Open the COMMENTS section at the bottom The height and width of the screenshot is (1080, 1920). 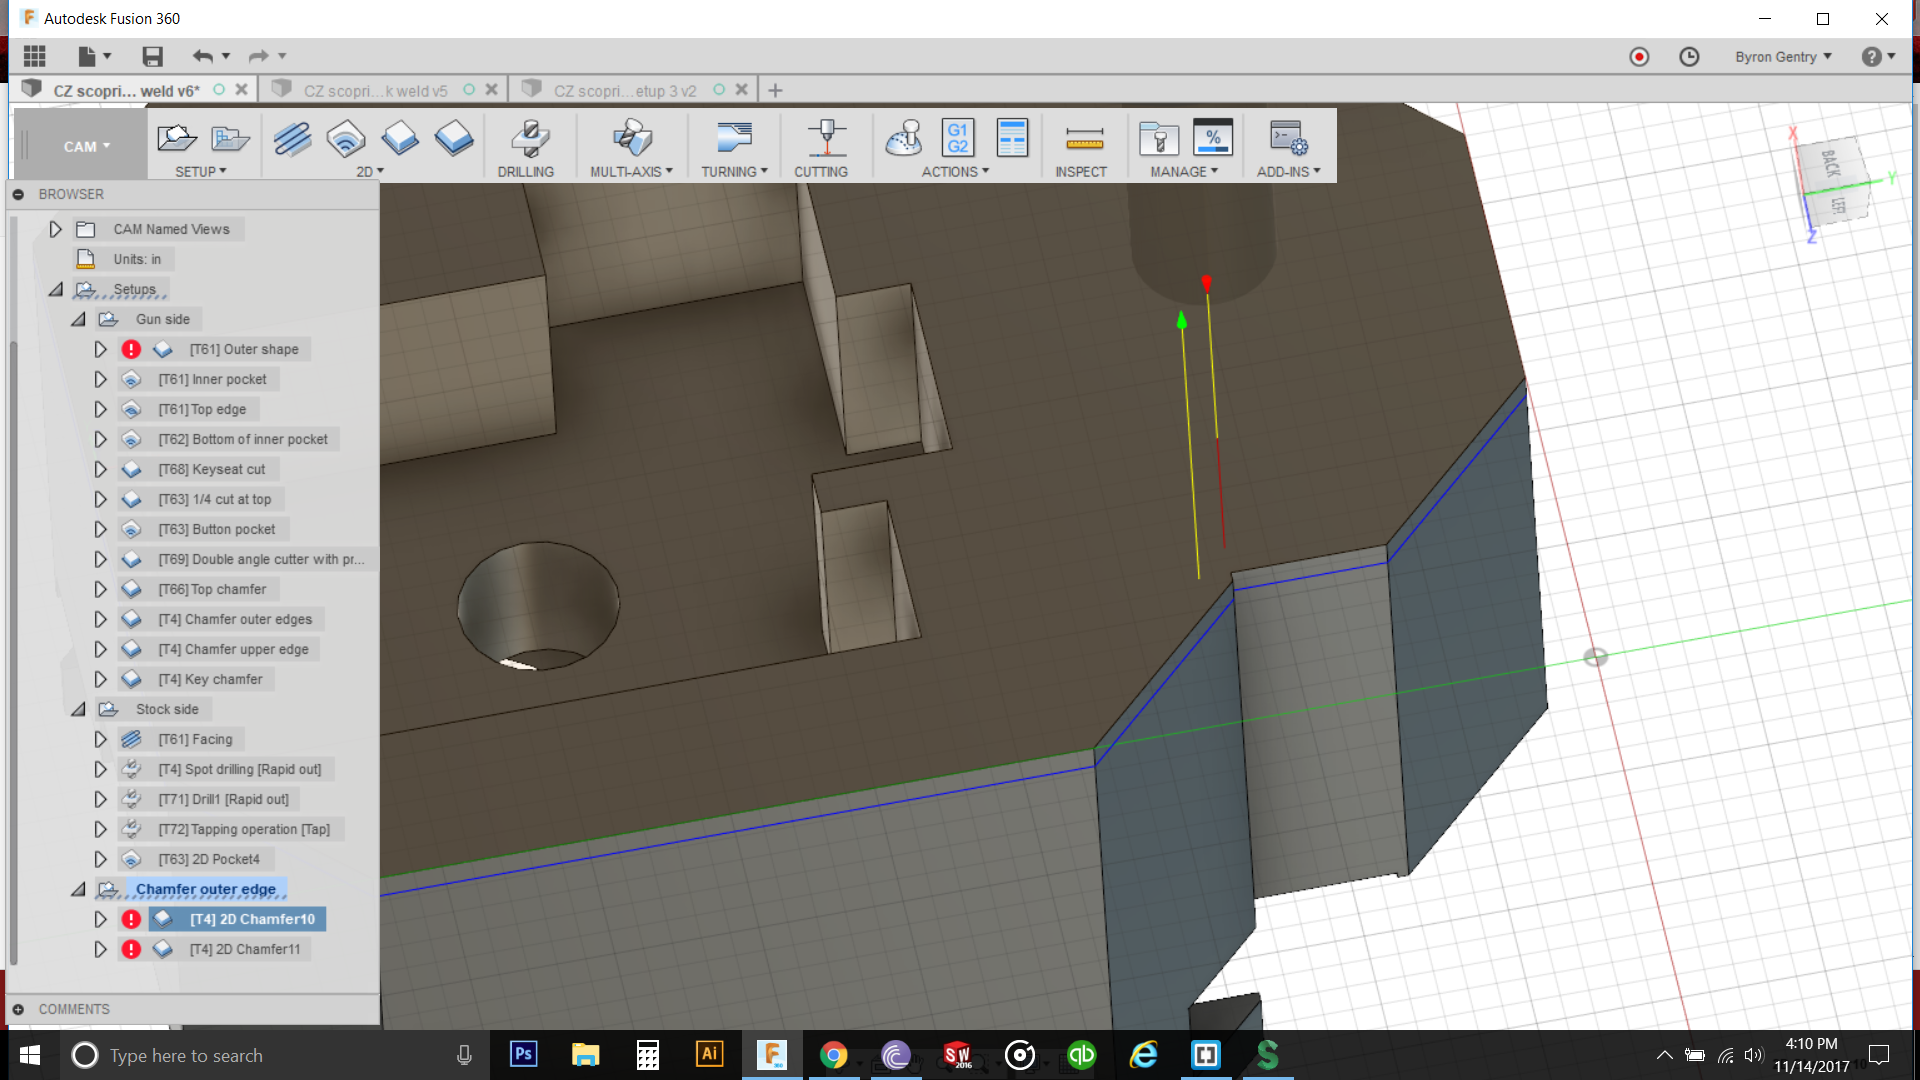(x=74, y=1009)
